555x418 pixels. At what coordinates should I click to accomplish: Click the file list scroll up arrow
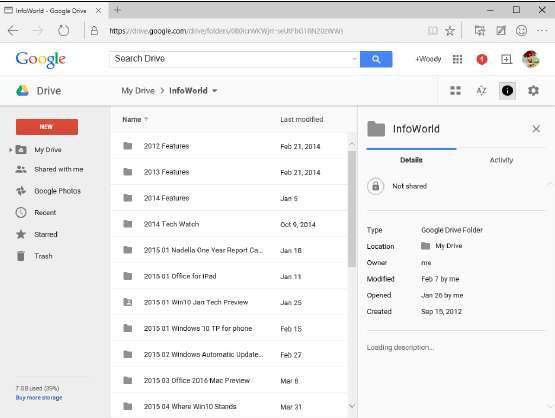point(351,144)
